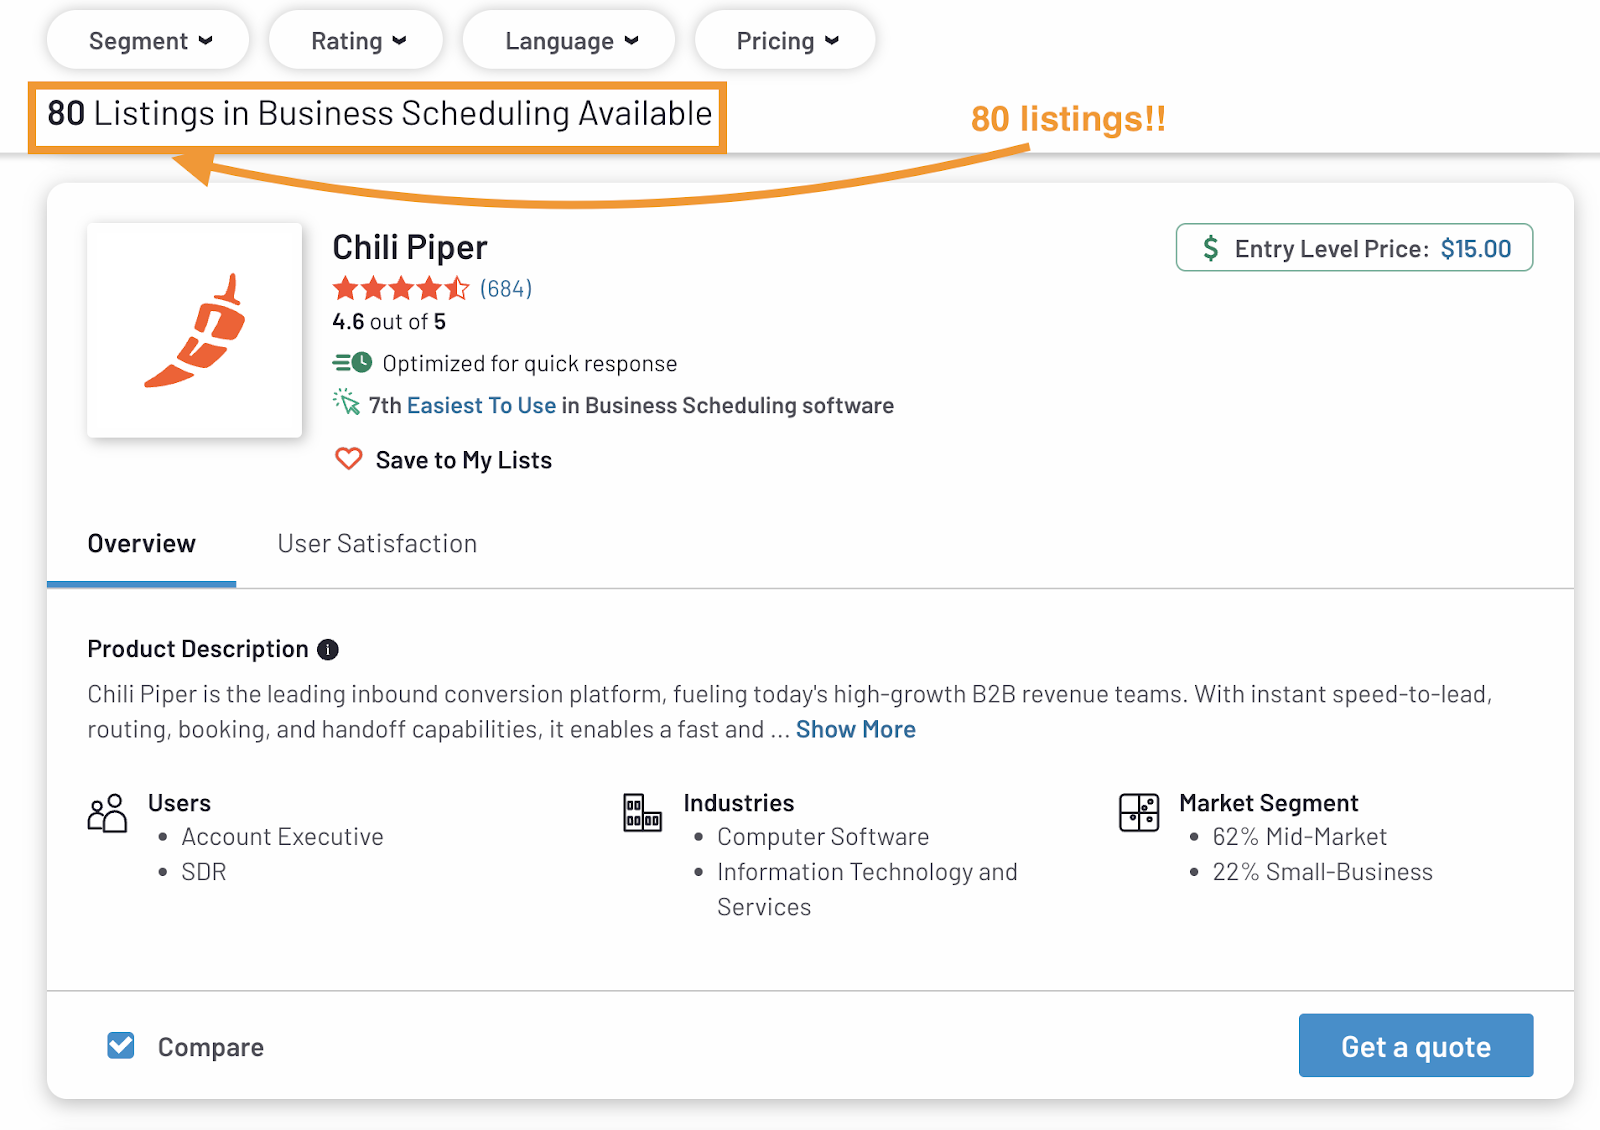Viewport: 1600px width, 1130px height.
Task: Click 'Information Technology and Services' entry
Action: [867, 889]
